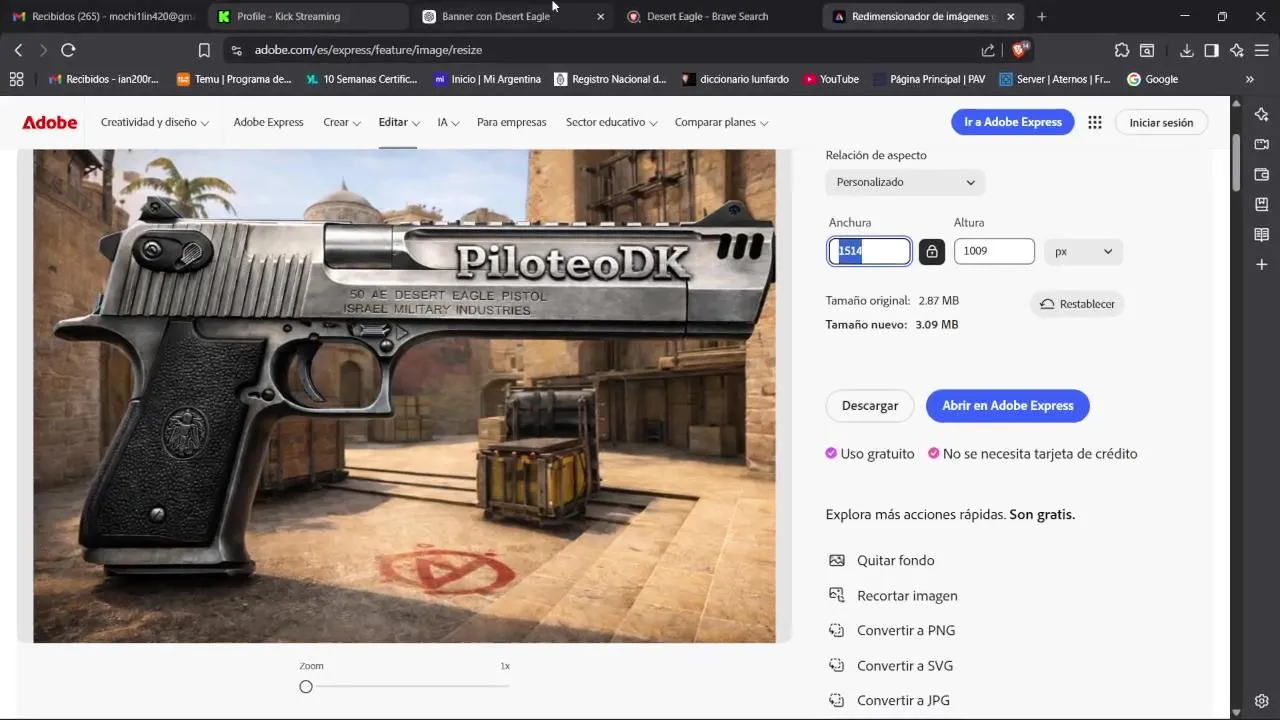Open site settings icon beside URL
Screen dimensions: 1280x720
235,50
